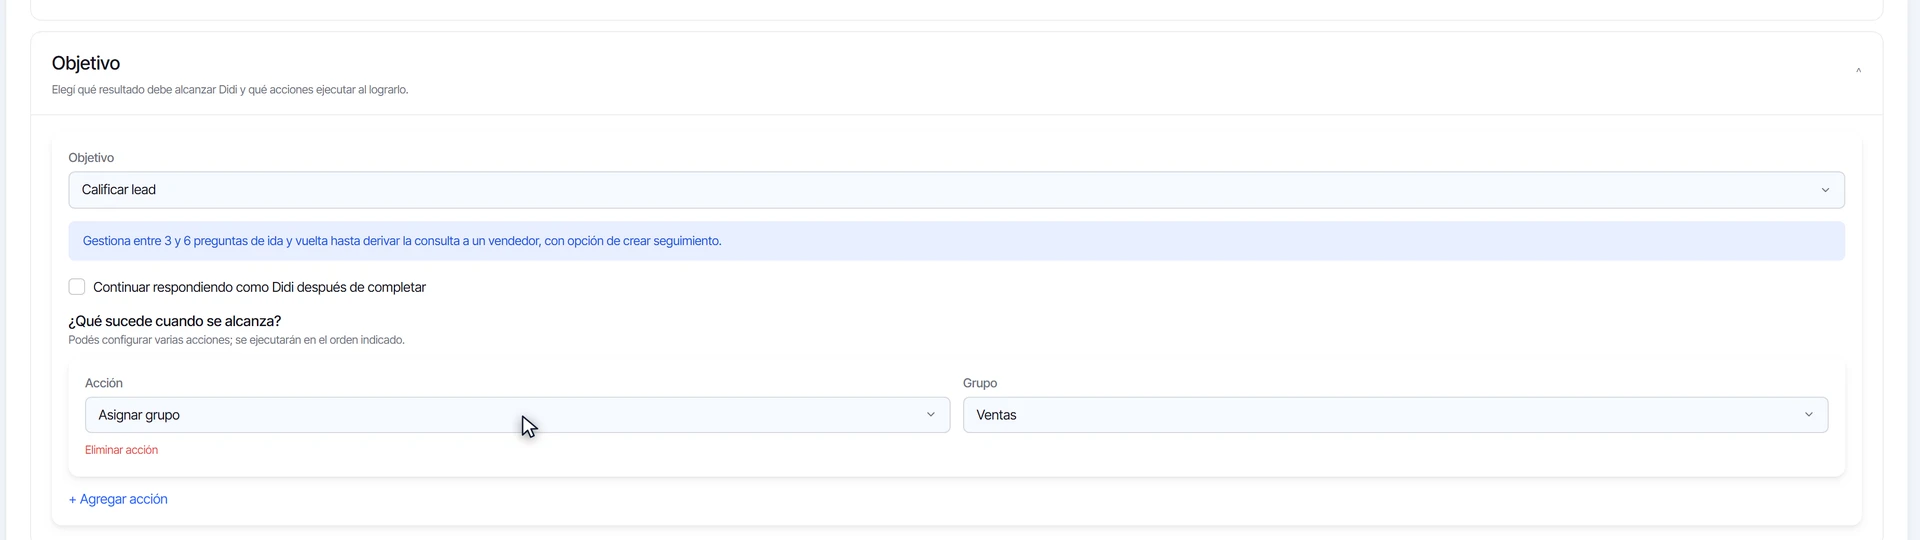Click the chevron arrow in Asignar grupo dropdown
1920x540 pixels.
click(x=930, y=415)
